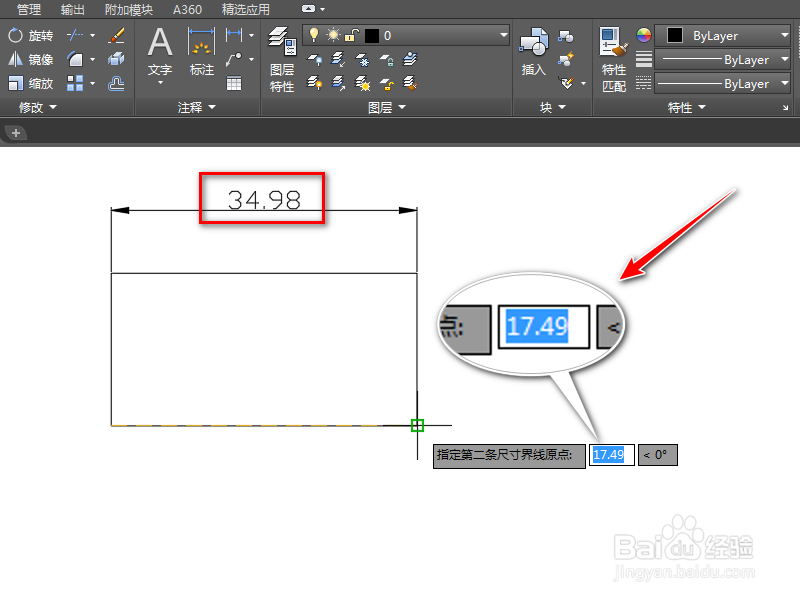
Task: Open Layer Properties (图层特性) manager
Action: pos(282,60)
